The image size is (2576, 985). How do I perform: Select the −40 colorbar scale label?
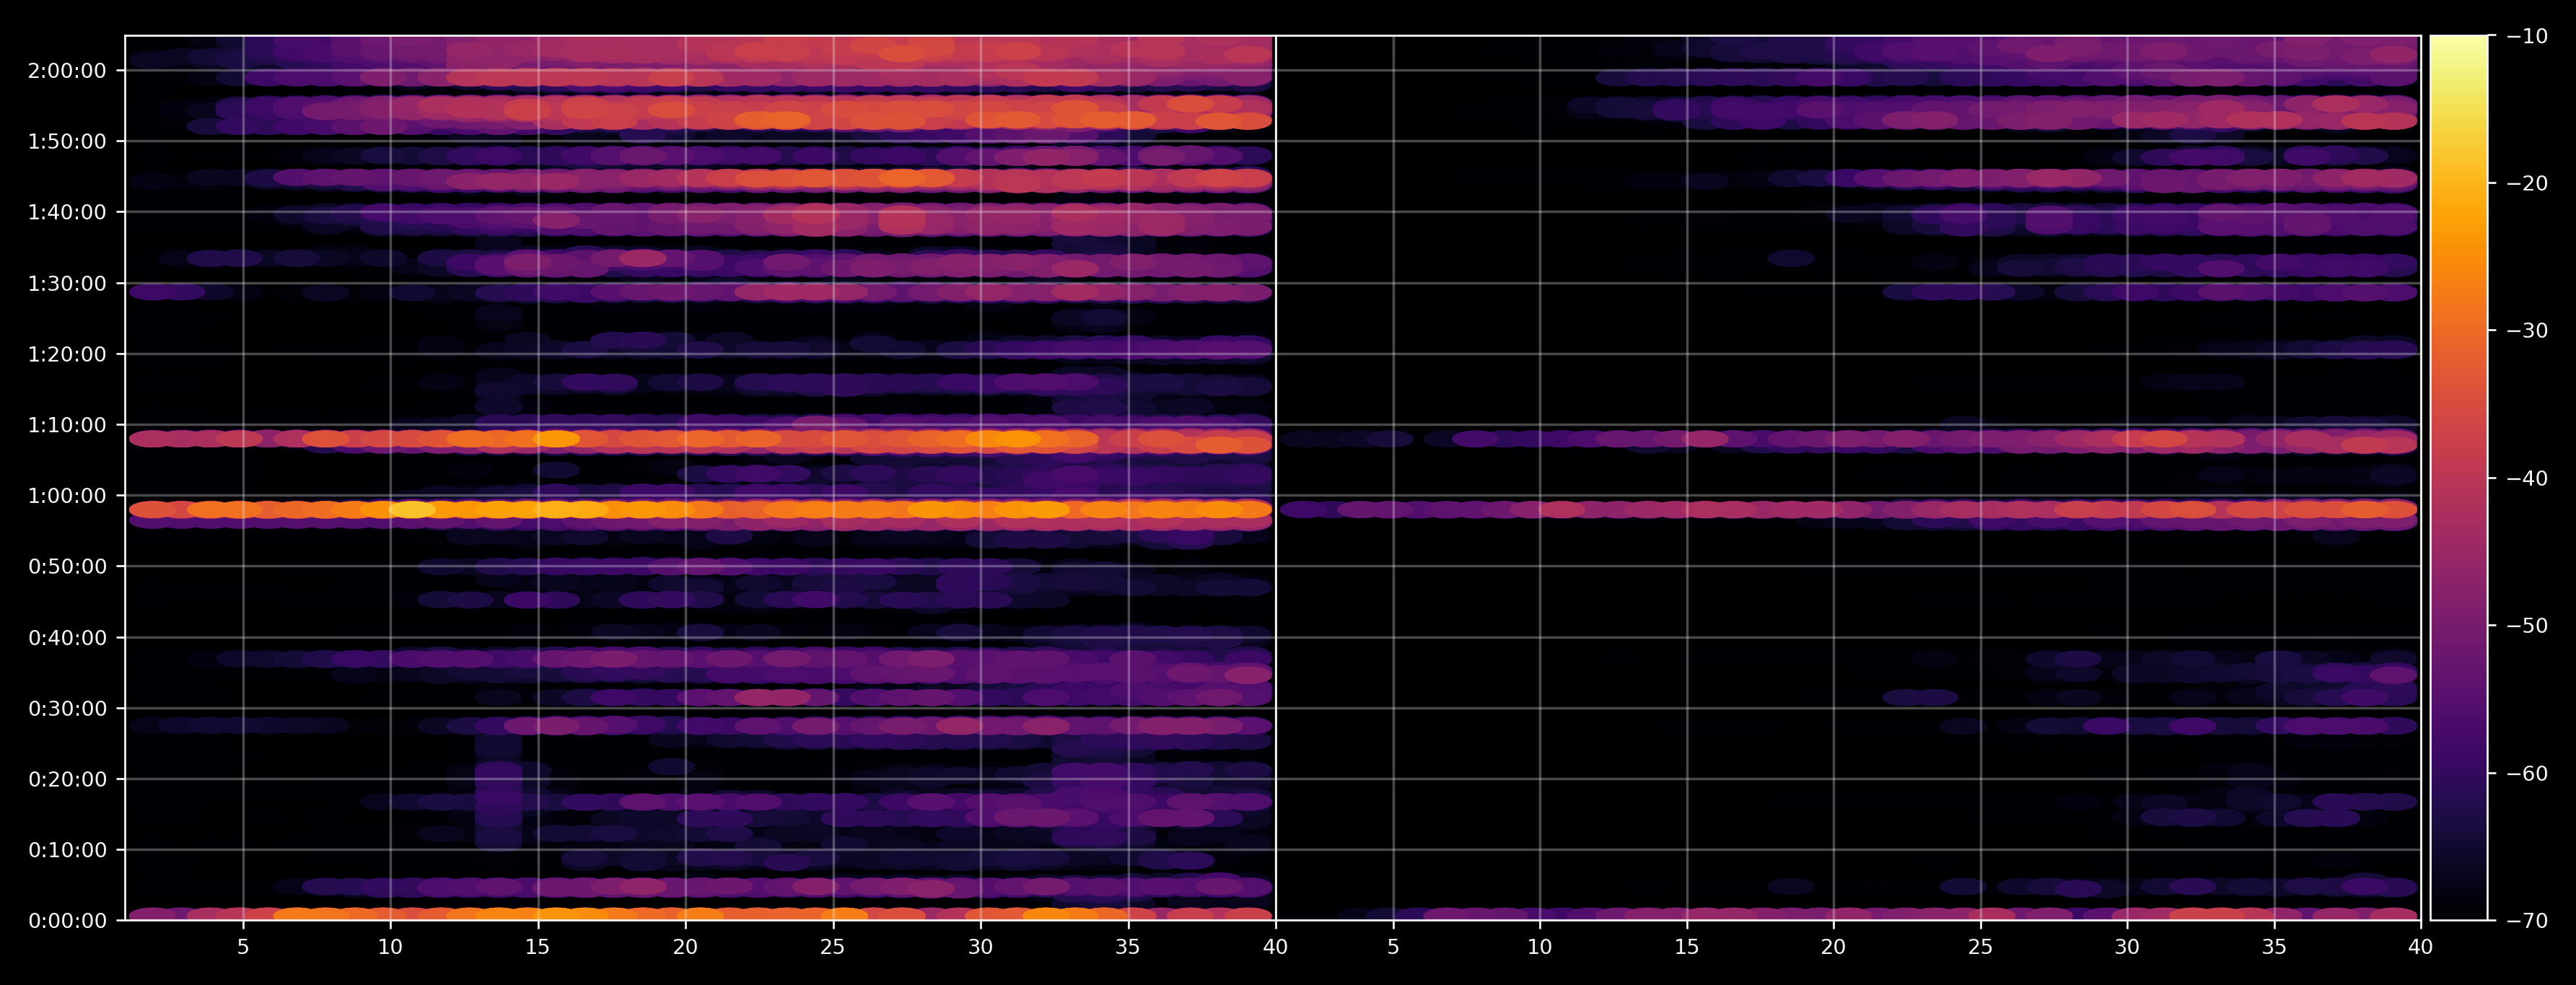click(x=2527, y=478)
